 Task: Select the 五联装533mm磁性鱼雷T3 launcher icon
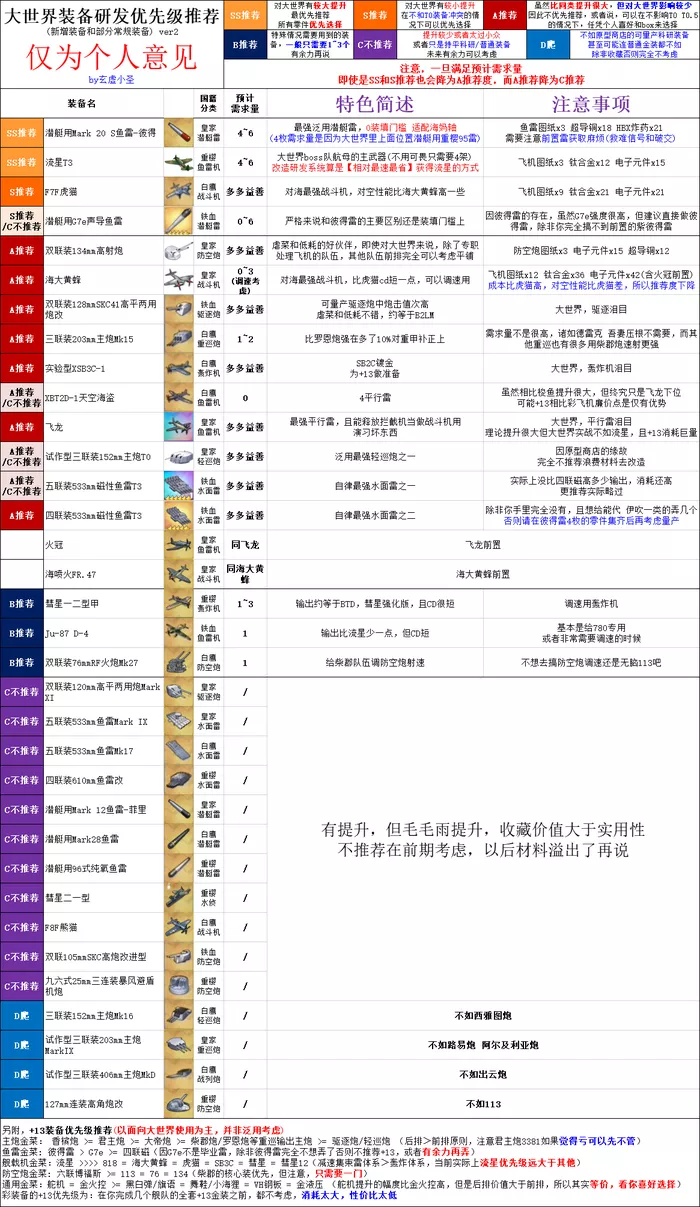(x=181, y=486)
